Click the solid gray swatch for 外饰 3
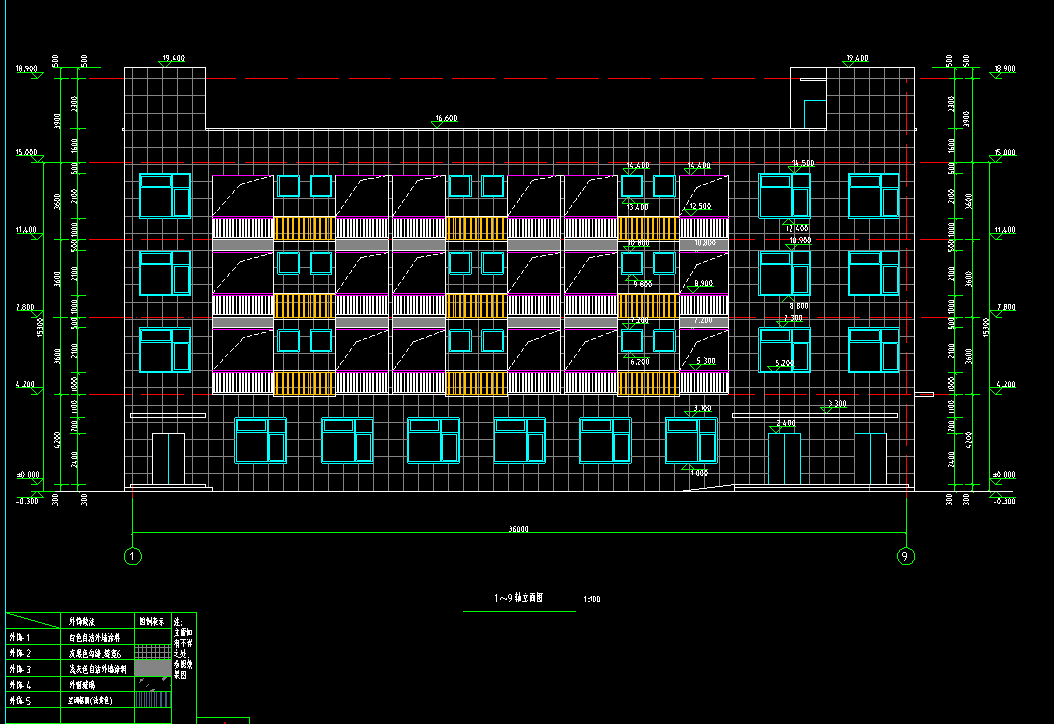 pyautogui.click(x=152, y=667)
